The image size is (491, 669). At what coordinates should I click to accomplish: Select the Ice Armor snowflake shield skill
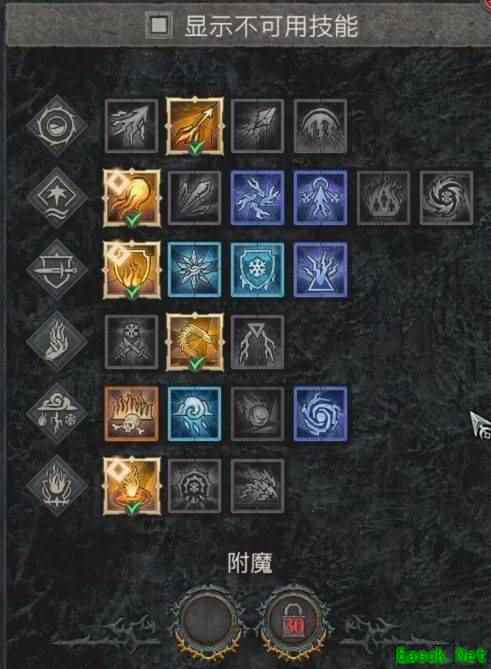257,270
